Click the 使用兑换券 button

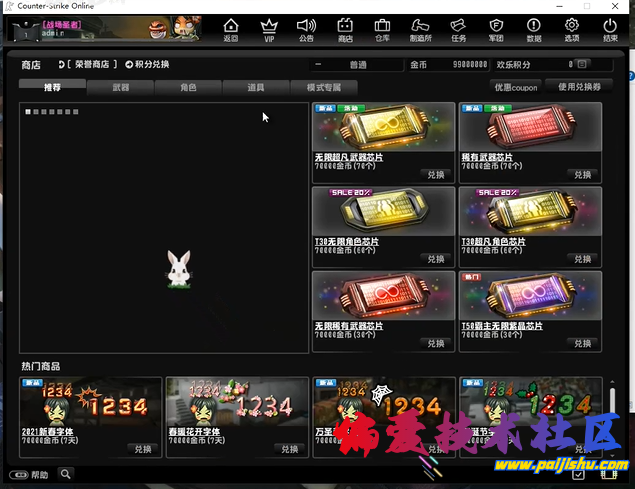(579, 87)
